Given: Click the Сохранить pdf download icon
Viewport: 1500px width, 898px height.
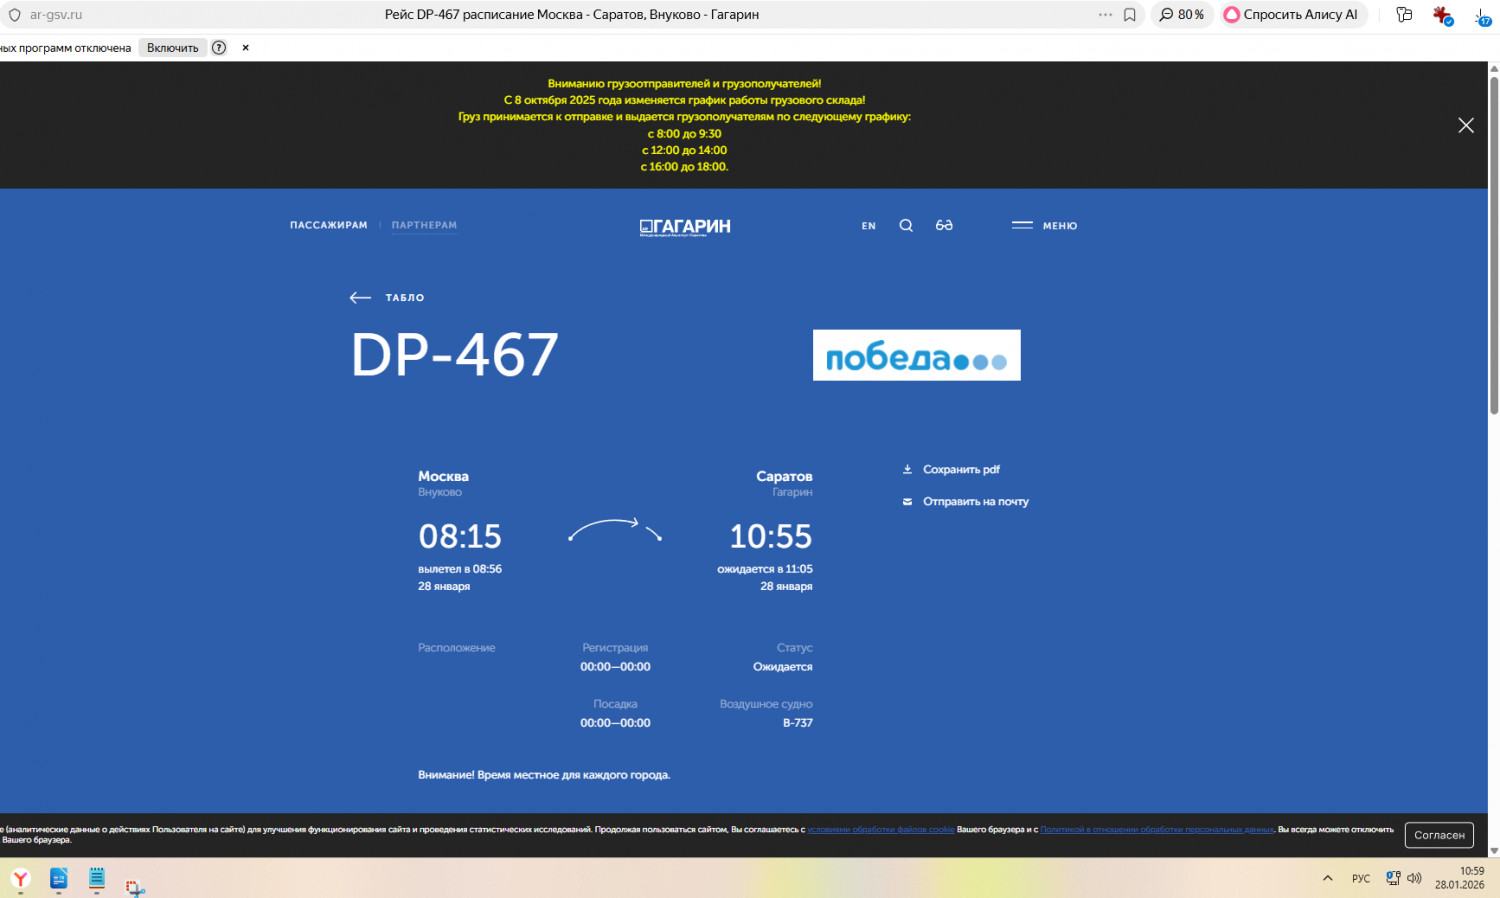Looking at the screenshot, I should tap(908, 469).
